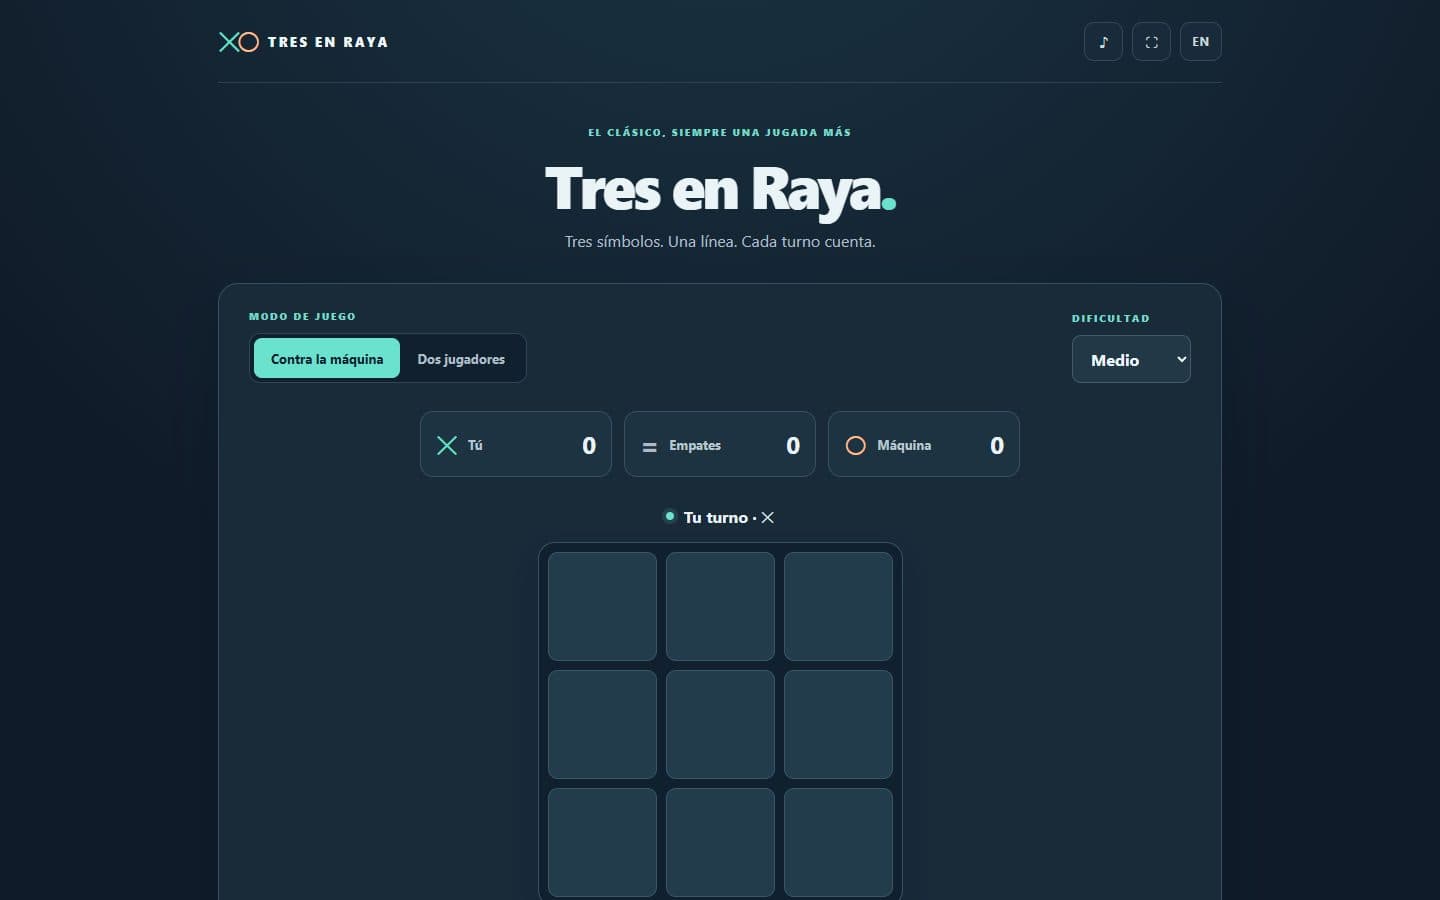Click the Tú player X score card
The image size is (1440, 900).
[x=516, y=445]
